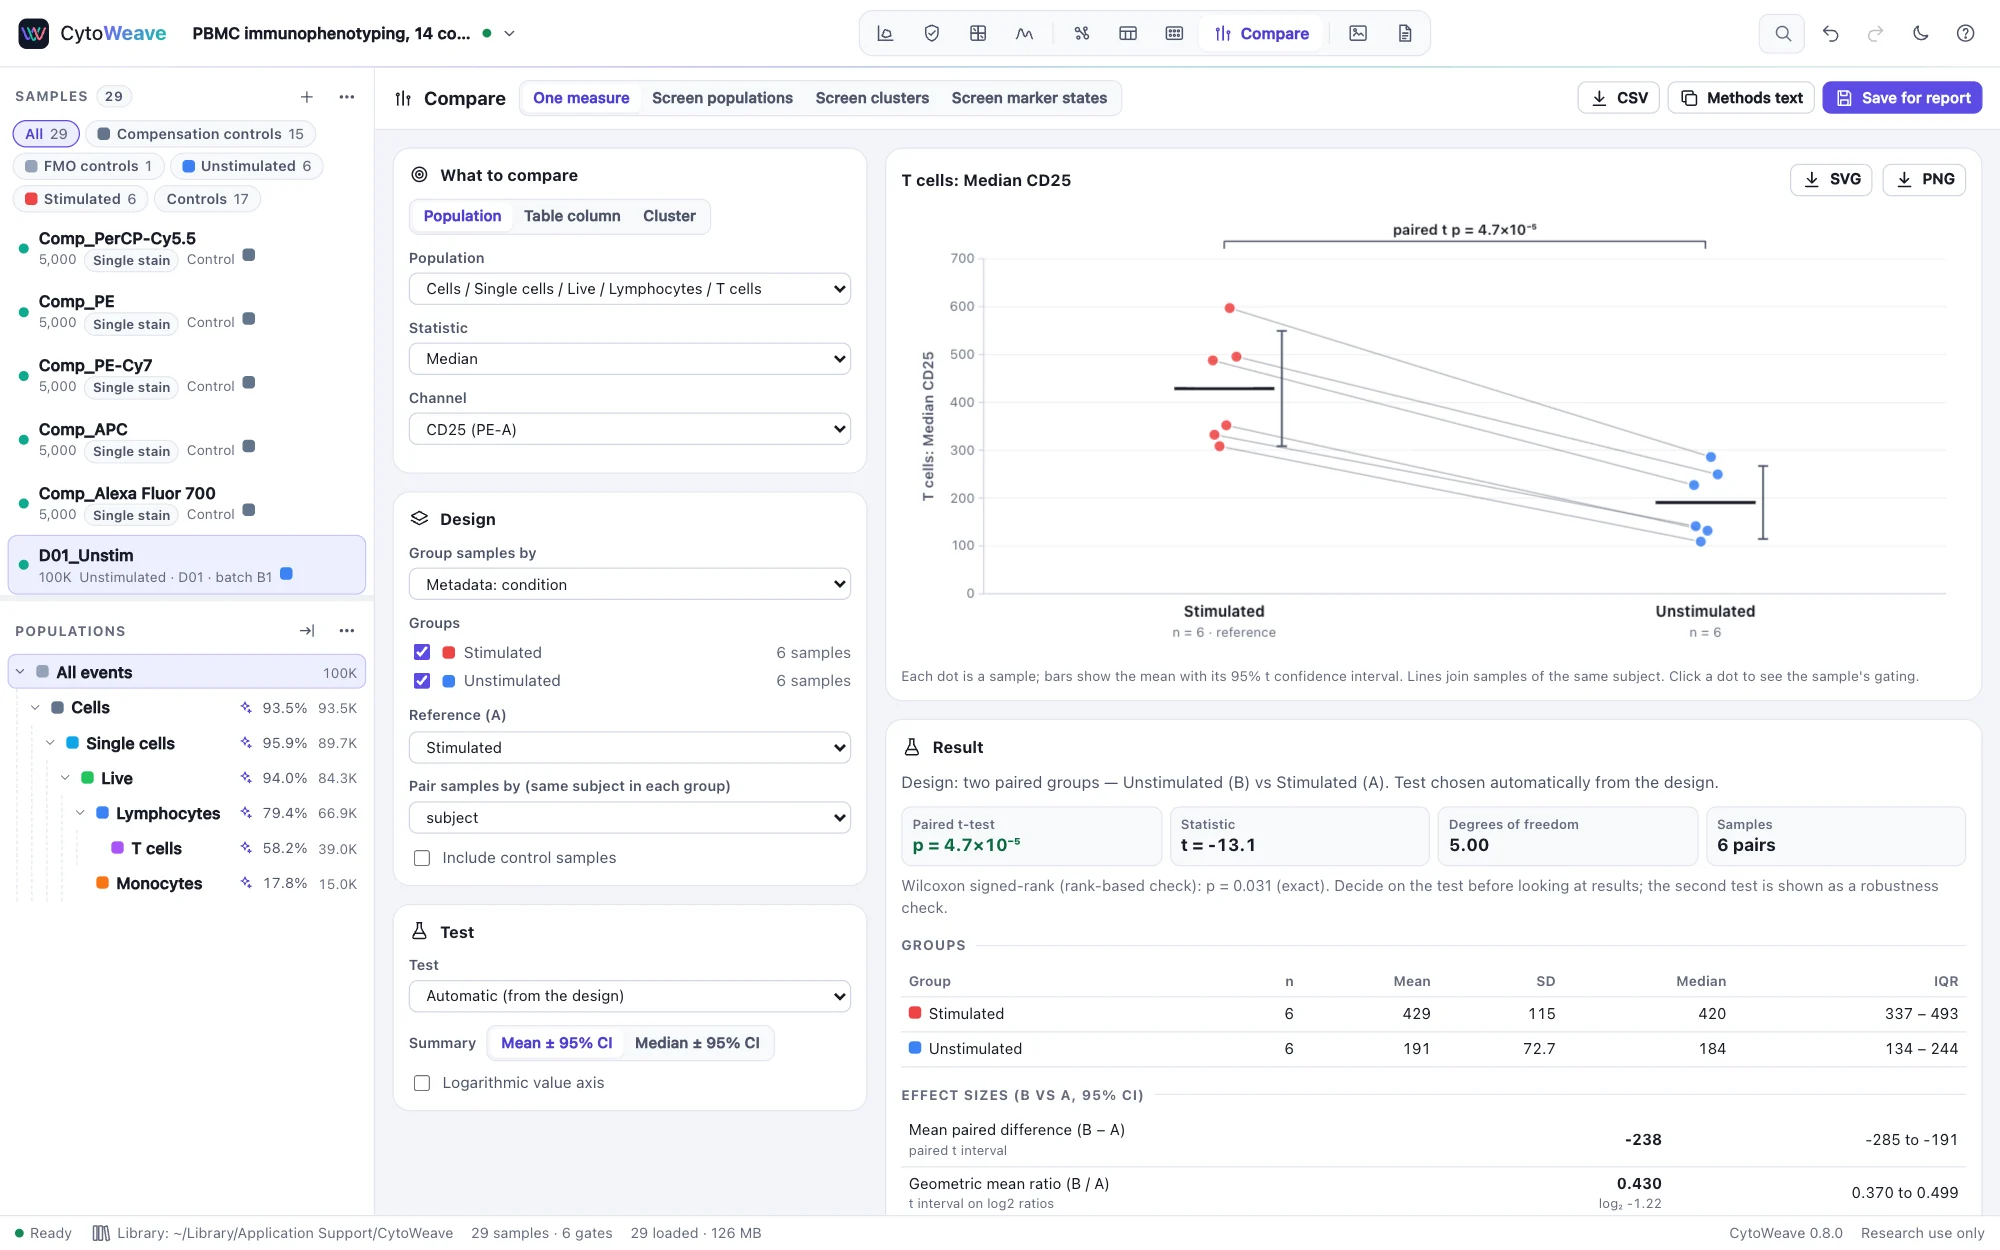
Task: Copy Methods text button
Action: click(x=1741, y=98)
